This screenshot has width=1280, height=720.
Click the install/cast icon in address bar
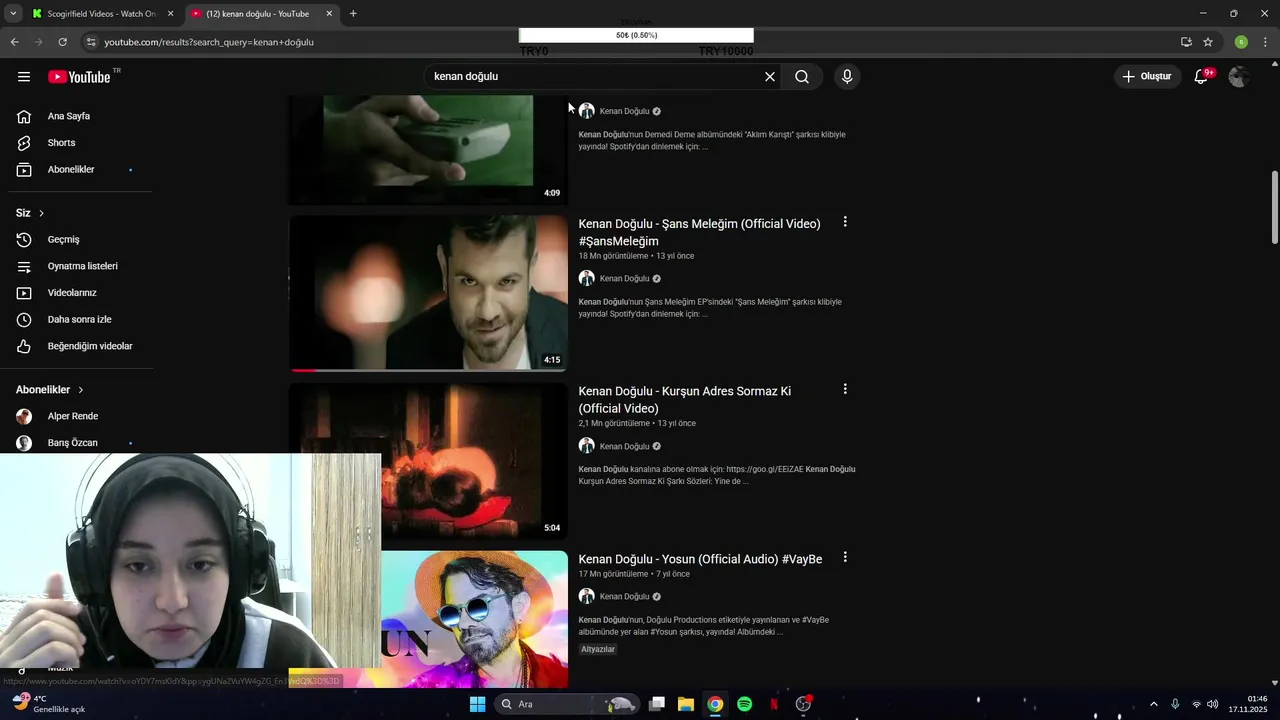tap(1186, 42)
